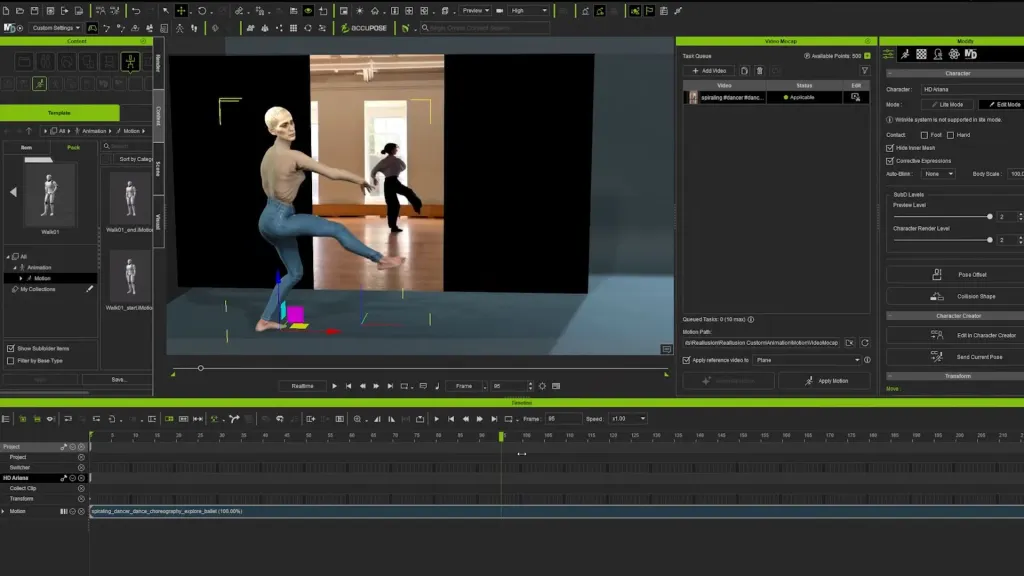Switch to the Pack tab

coord(73,147)
